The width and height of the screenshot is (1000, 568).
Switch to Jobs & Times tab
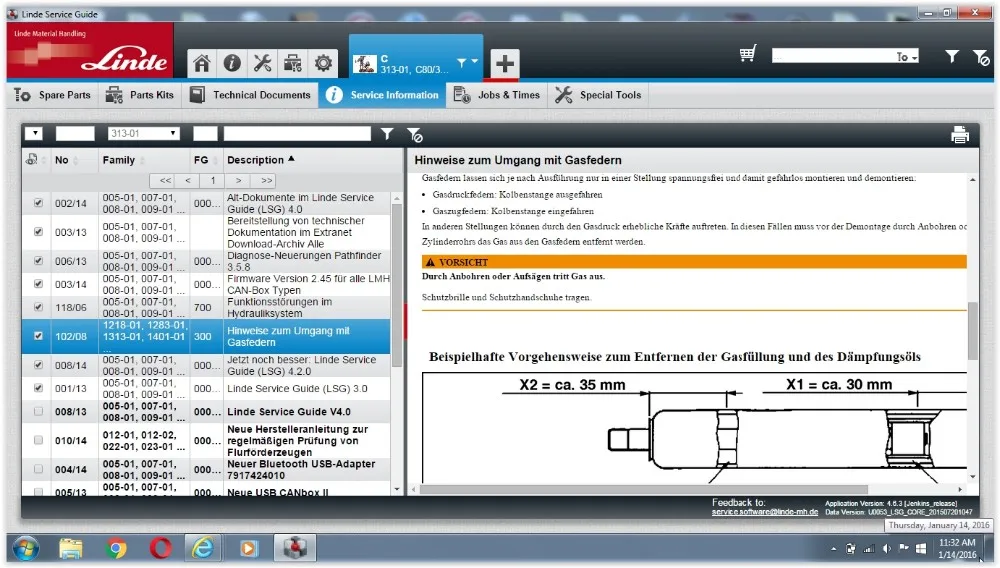click(497, 95)
